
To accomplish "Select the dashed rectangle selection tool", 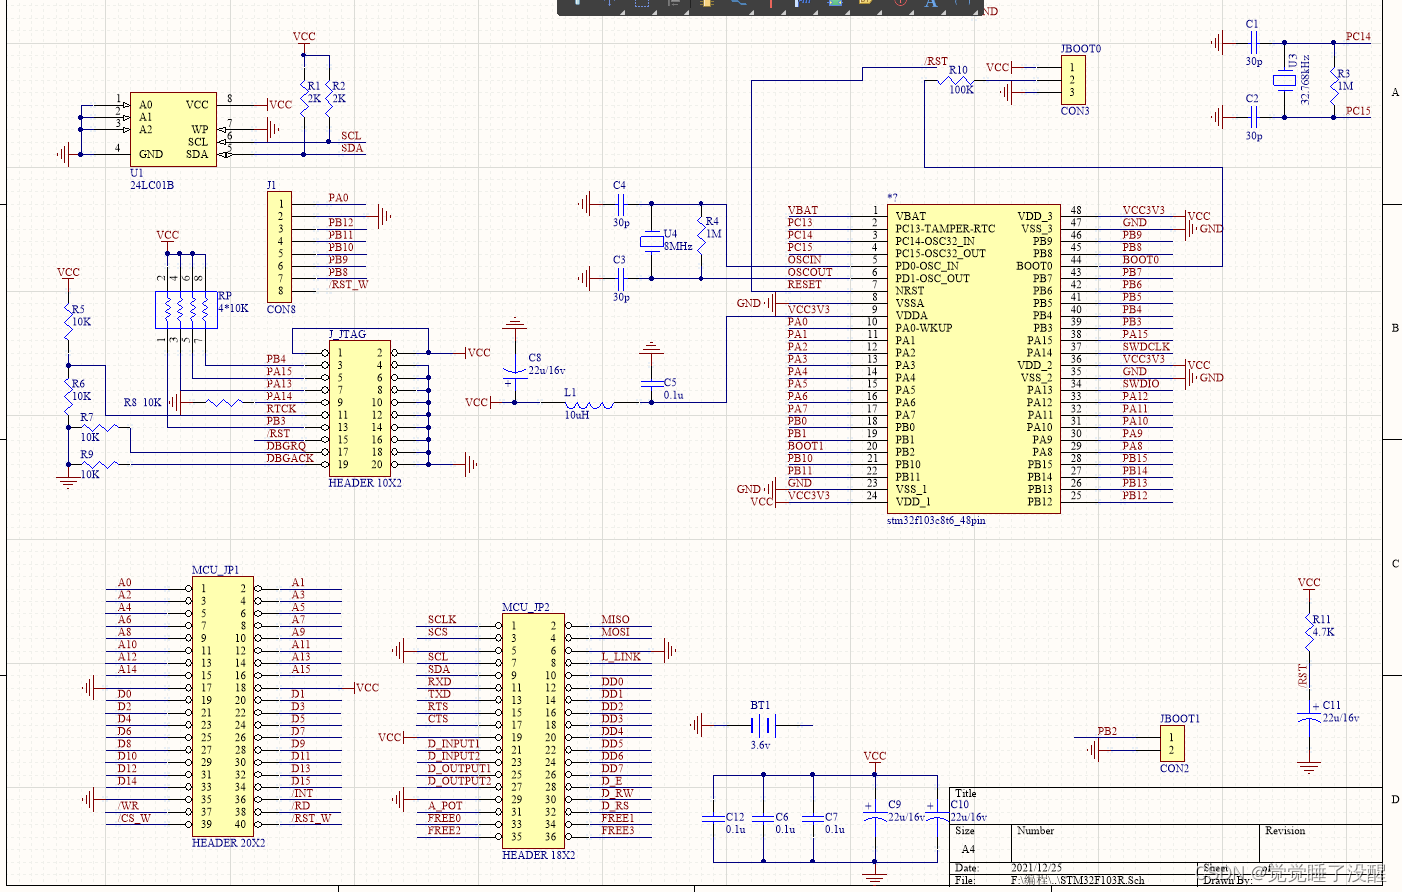I will pyautogui.click(x=642, y=4).
